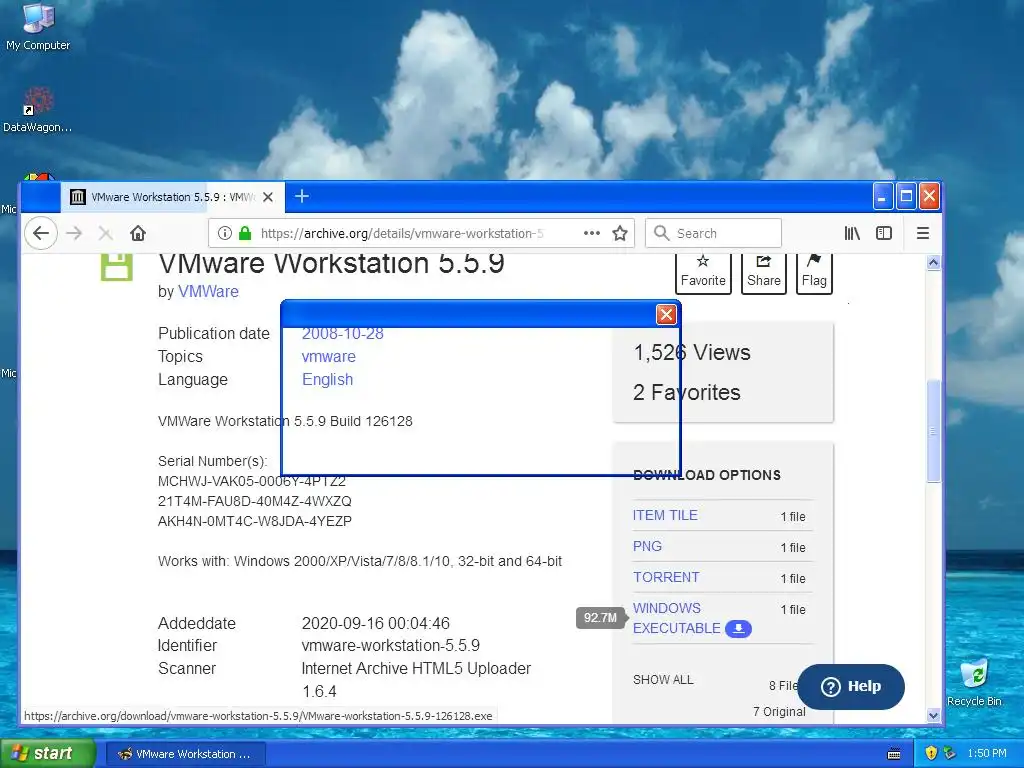This screenshot has width=1024, height=768.
Task: Open a new tab with the plus button
Action: 302,196
